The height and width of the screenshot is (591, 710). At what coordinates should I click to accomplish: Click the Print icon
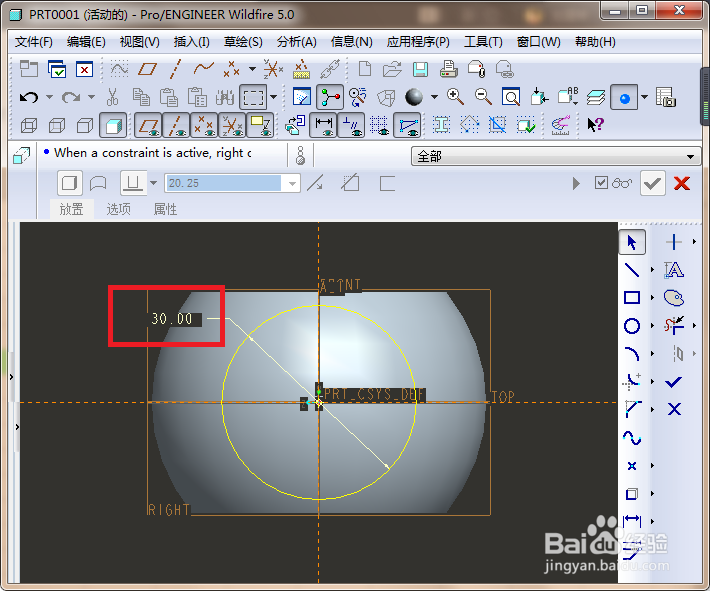click(x=448, y=69)
